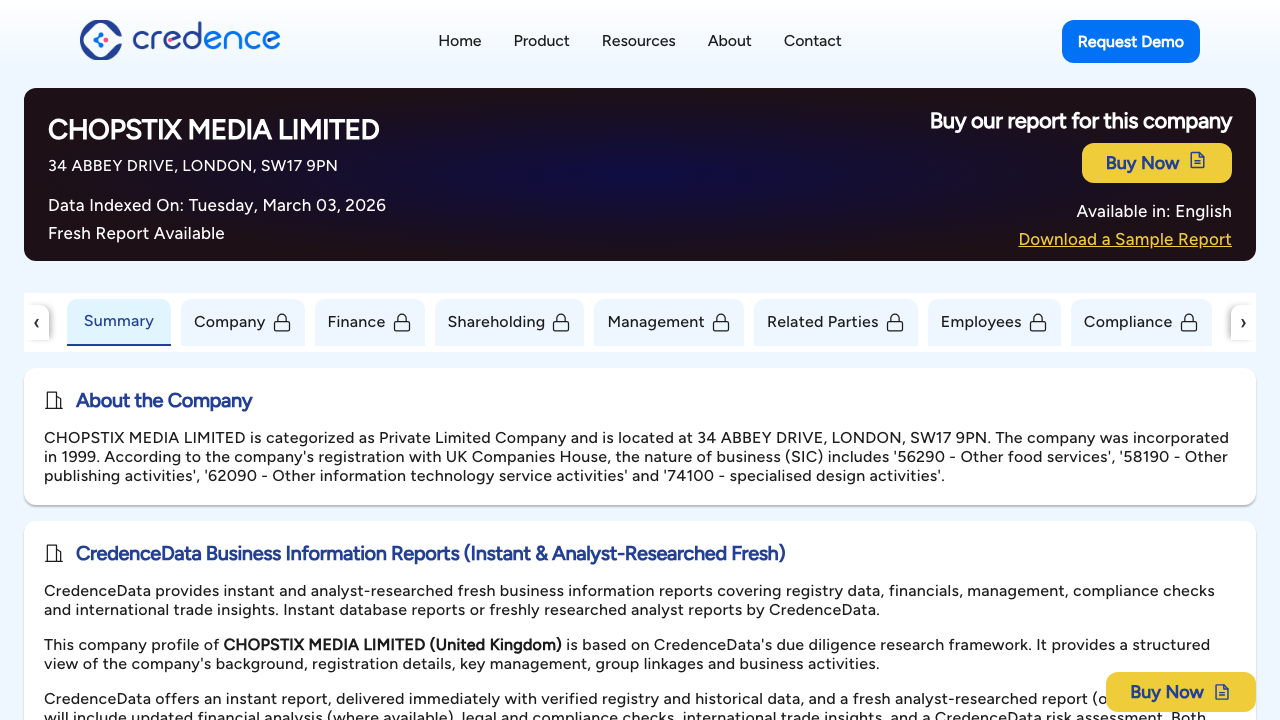Viewport: 1280px width, 720px height.
Task: Click the lock icon on Management tab
Action: tap(721, 322)
